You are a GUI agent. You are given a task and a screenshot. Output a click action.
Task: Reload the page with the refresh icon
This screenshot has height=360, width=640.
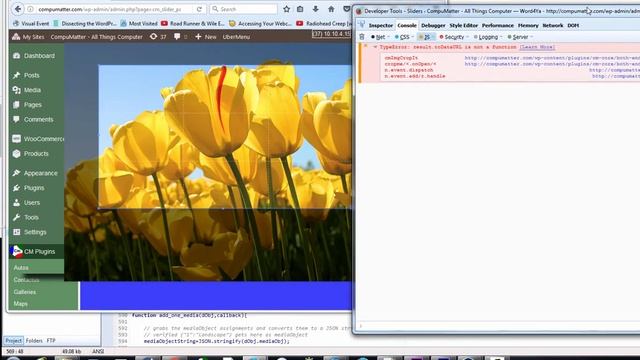pyautogui.click(x=199, y=9)
